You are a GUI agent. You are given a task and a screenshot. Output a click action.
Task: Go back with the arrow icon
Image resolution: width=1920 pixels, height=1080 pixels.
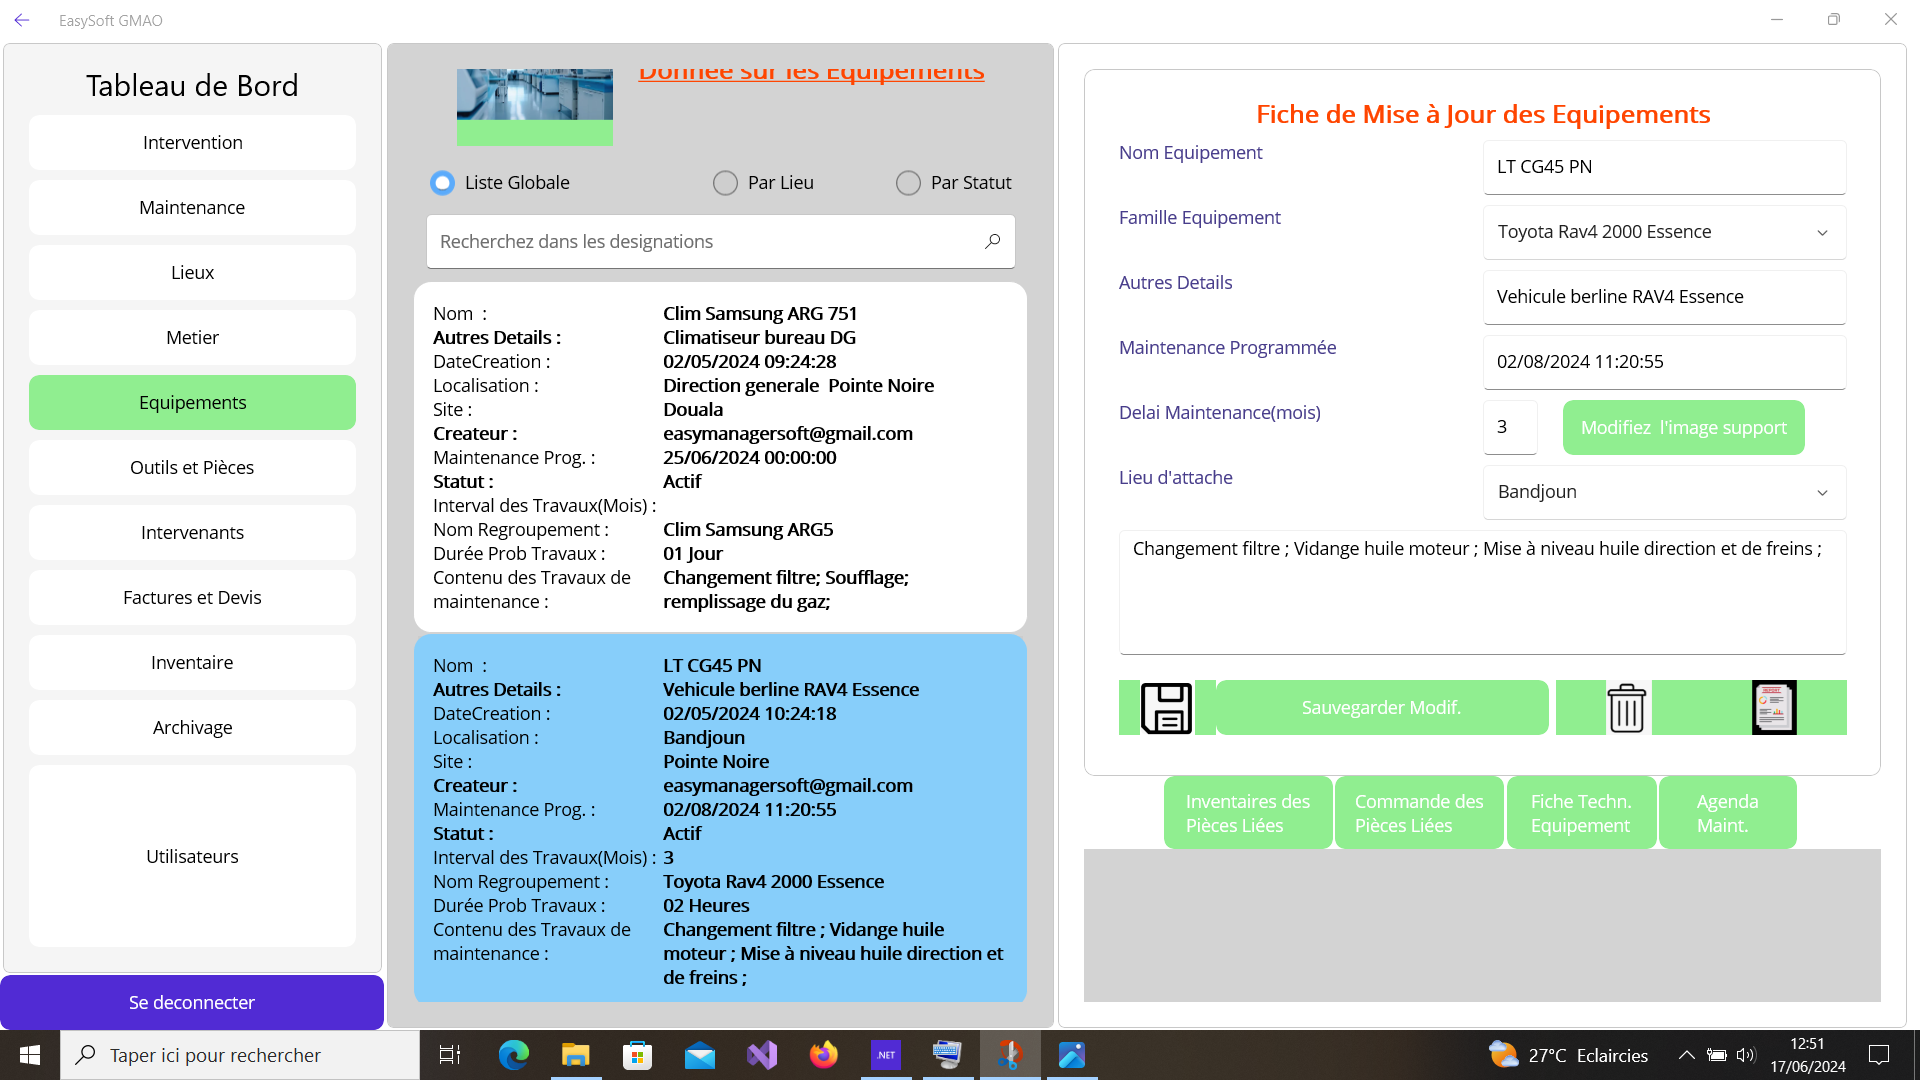pos(22,20)
